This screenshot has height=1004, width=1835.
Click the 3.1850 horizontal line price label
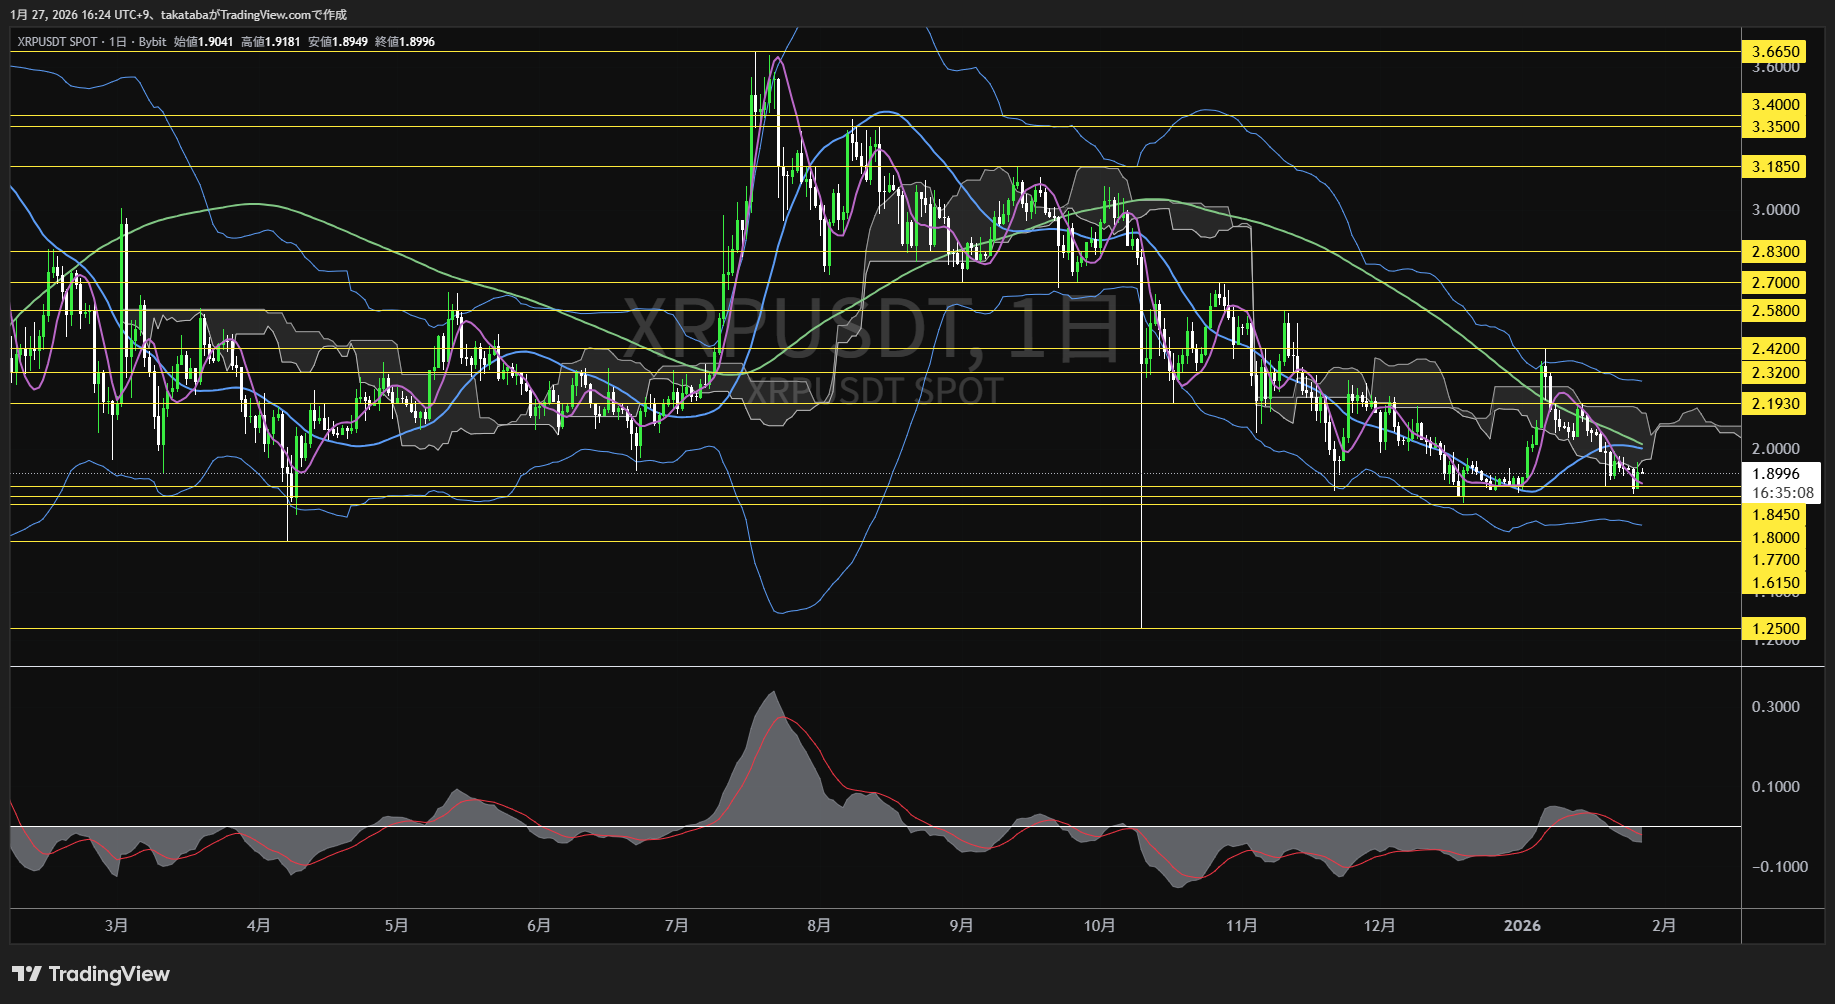pos(1775,167)
